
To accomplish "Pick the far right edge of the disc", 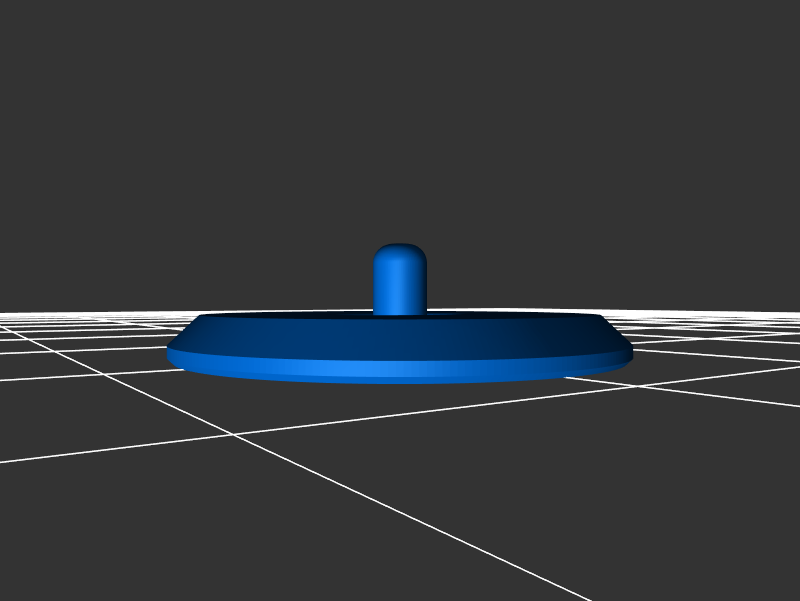I will pyautogui.click(x=629, y=353).
